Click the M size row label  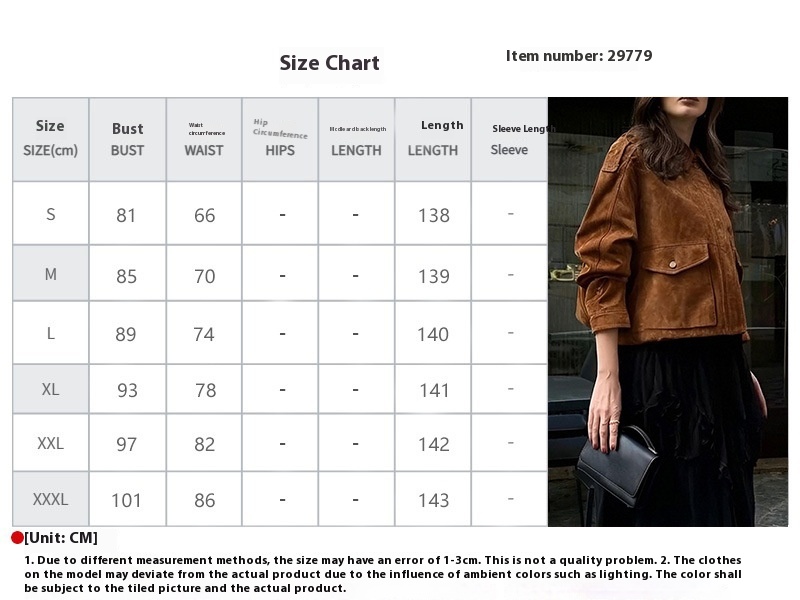tap(51, 274)
